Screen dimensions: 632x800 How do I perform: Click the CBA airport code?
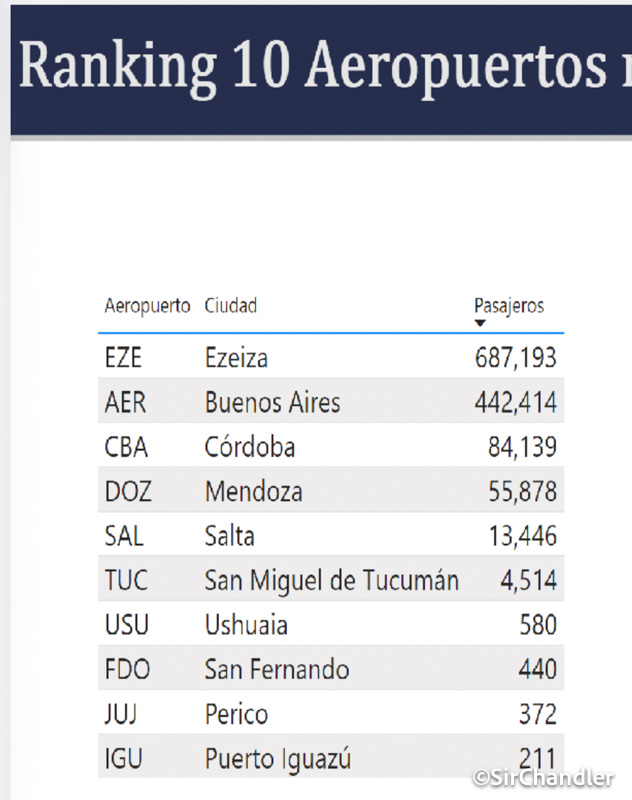(126, 447)
